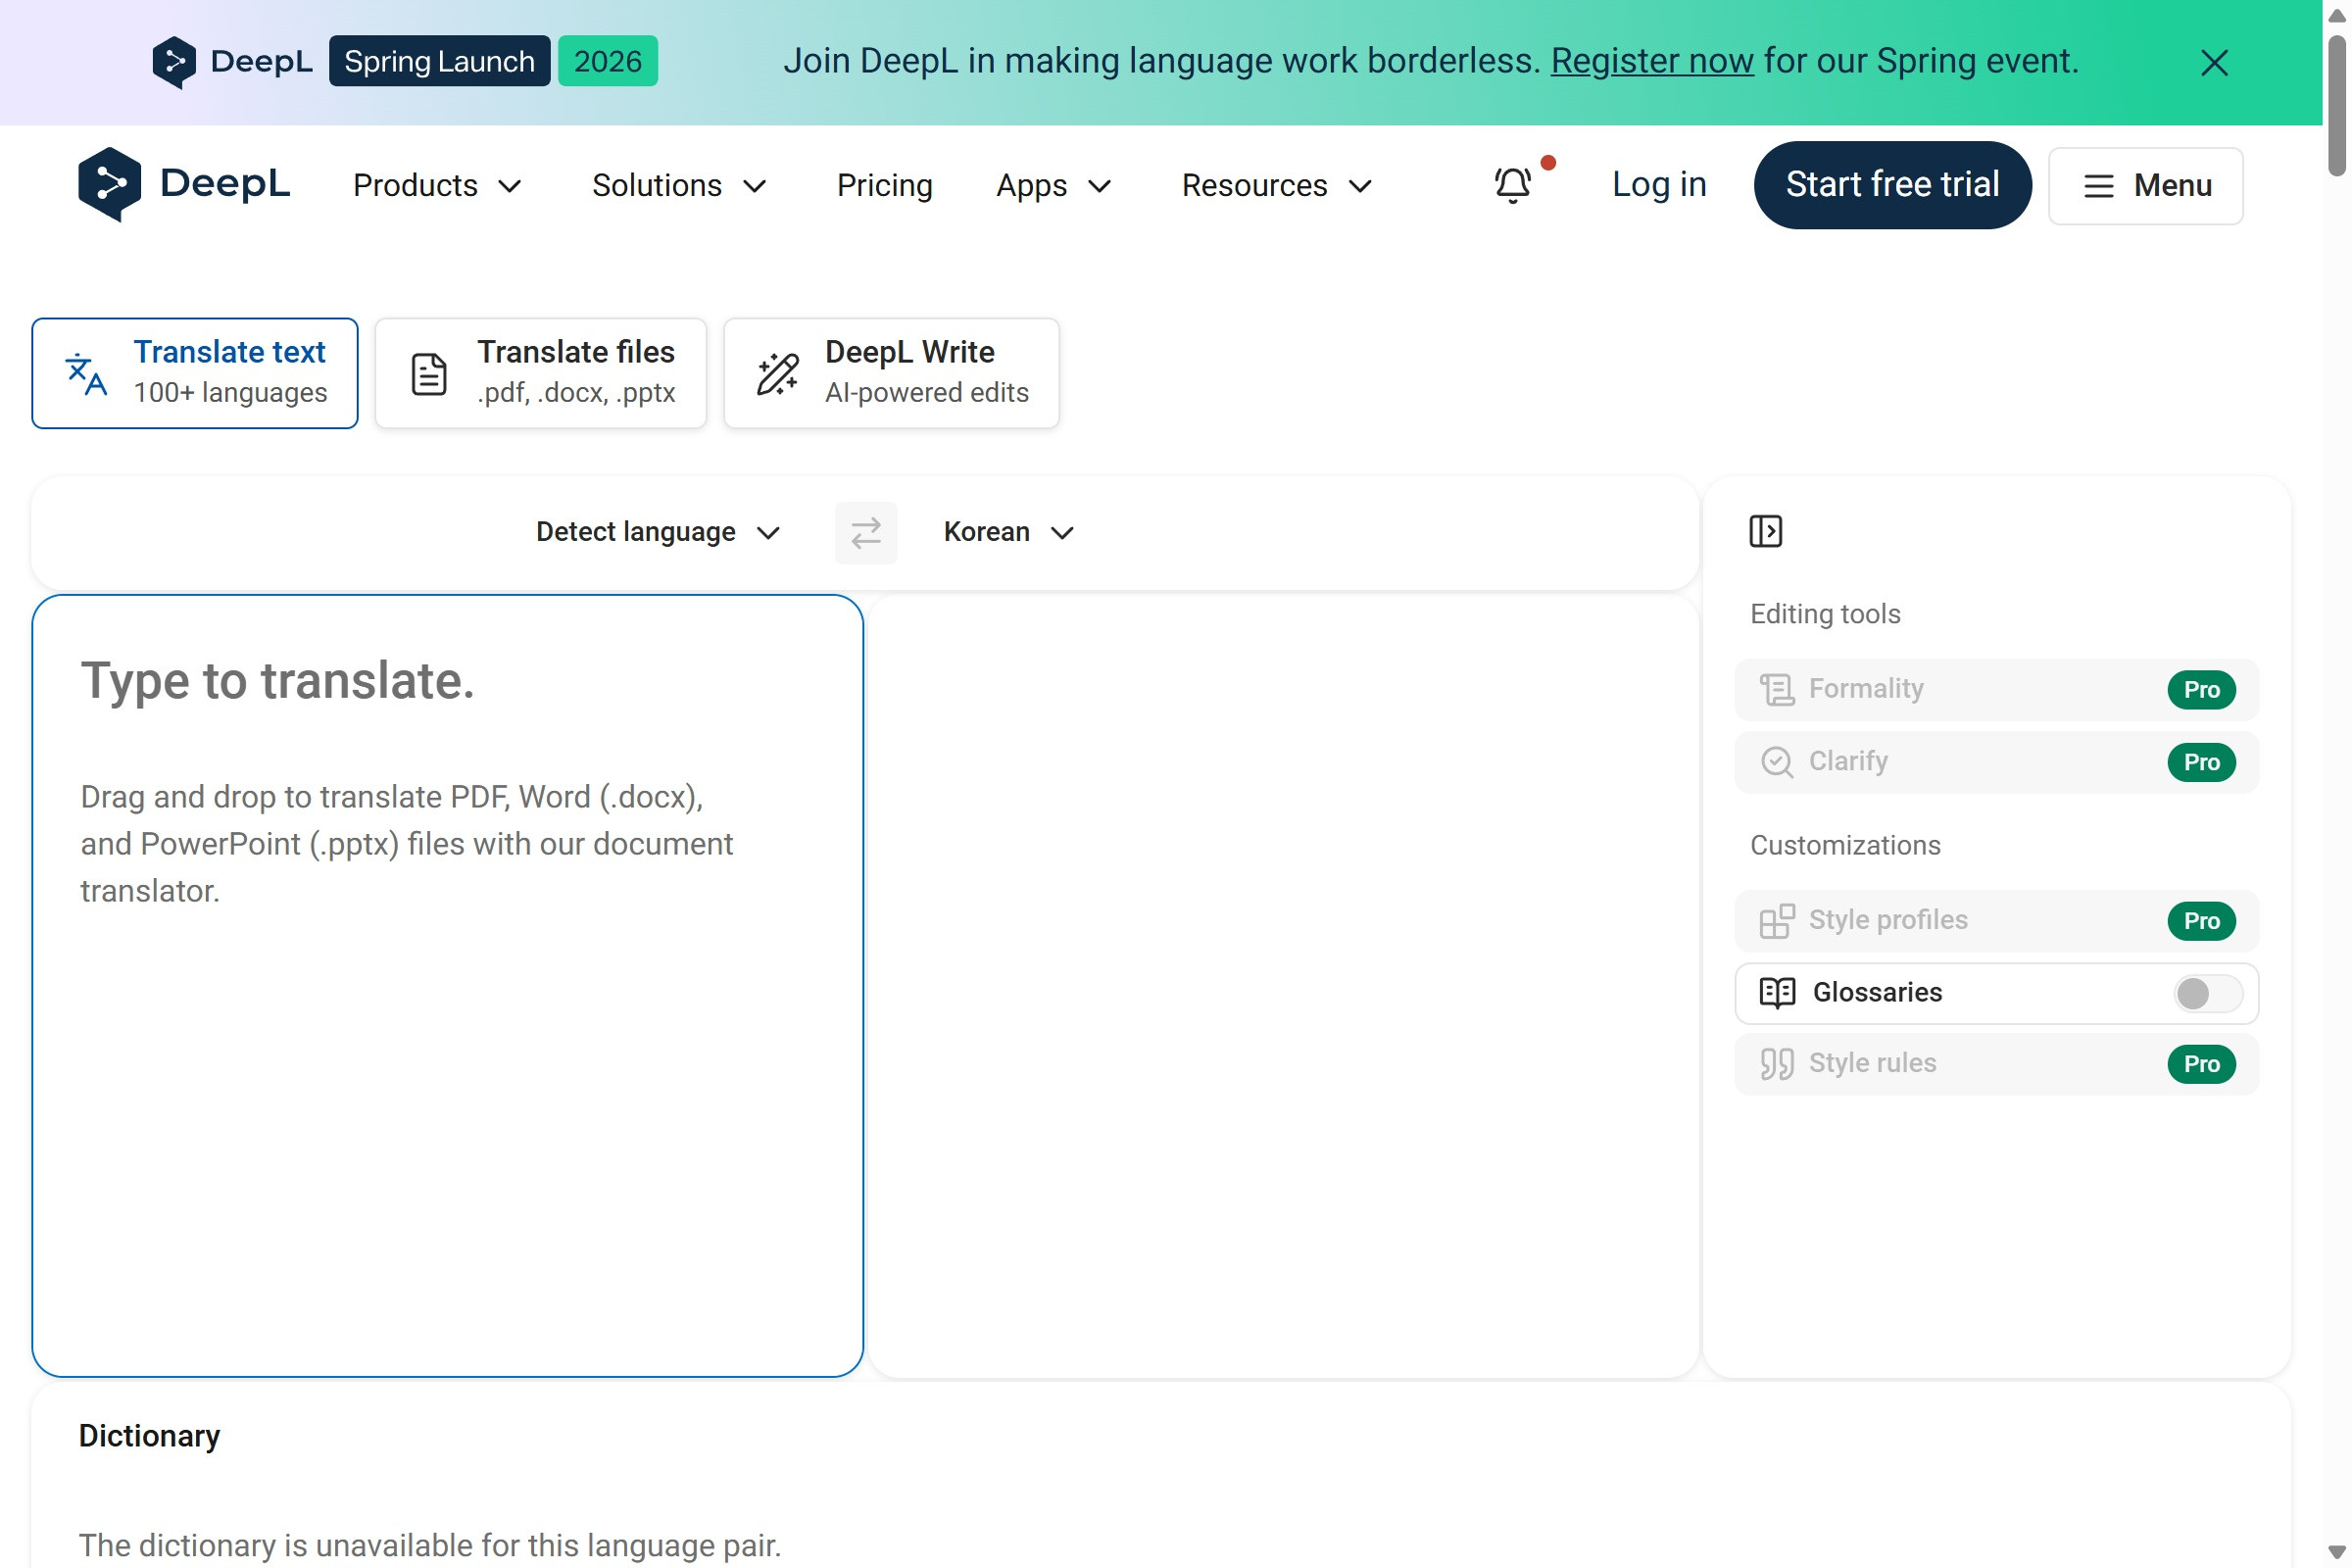The width and height of the screenshot is (2352, 1568).
Task: Expand the Resources navigation menu
Action: [x=1276, y=186]
